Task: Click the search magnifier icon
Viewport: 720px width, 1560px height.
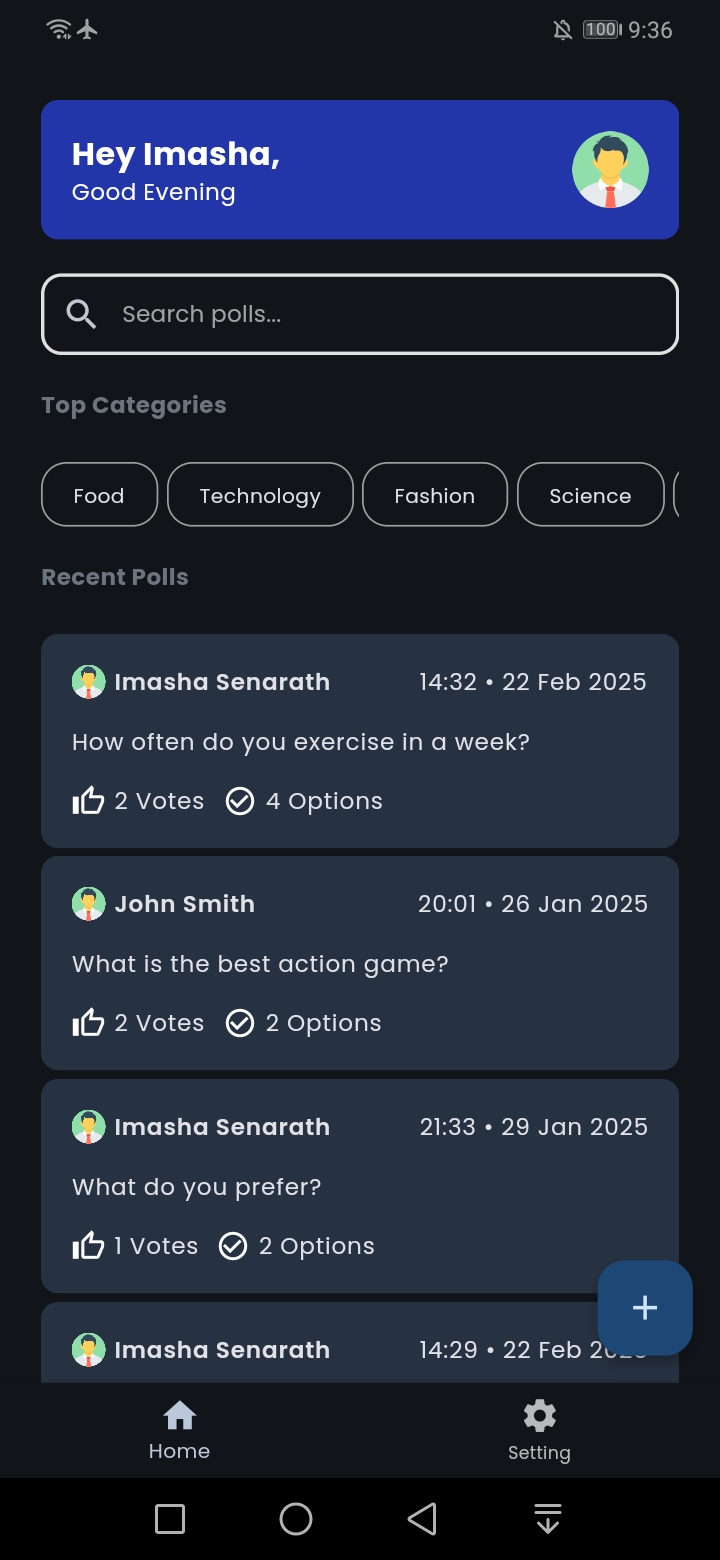Action: [x=81, y=314]
